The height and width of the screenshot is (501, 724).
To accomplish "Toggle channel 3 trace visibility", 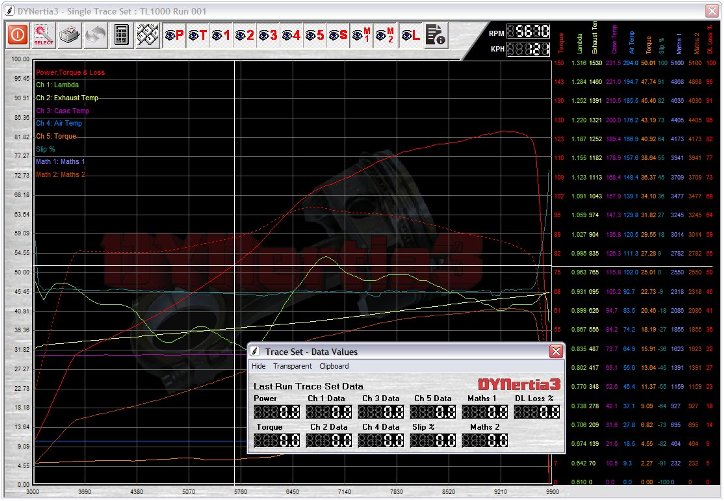I will (268, 35).
